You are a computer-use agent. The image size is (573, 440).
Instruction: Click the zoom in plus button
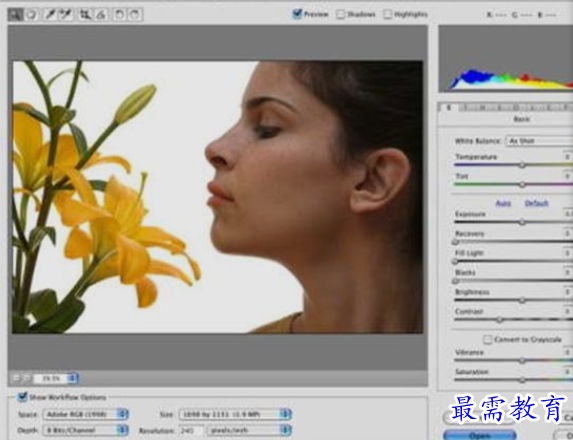pos(26,378)
